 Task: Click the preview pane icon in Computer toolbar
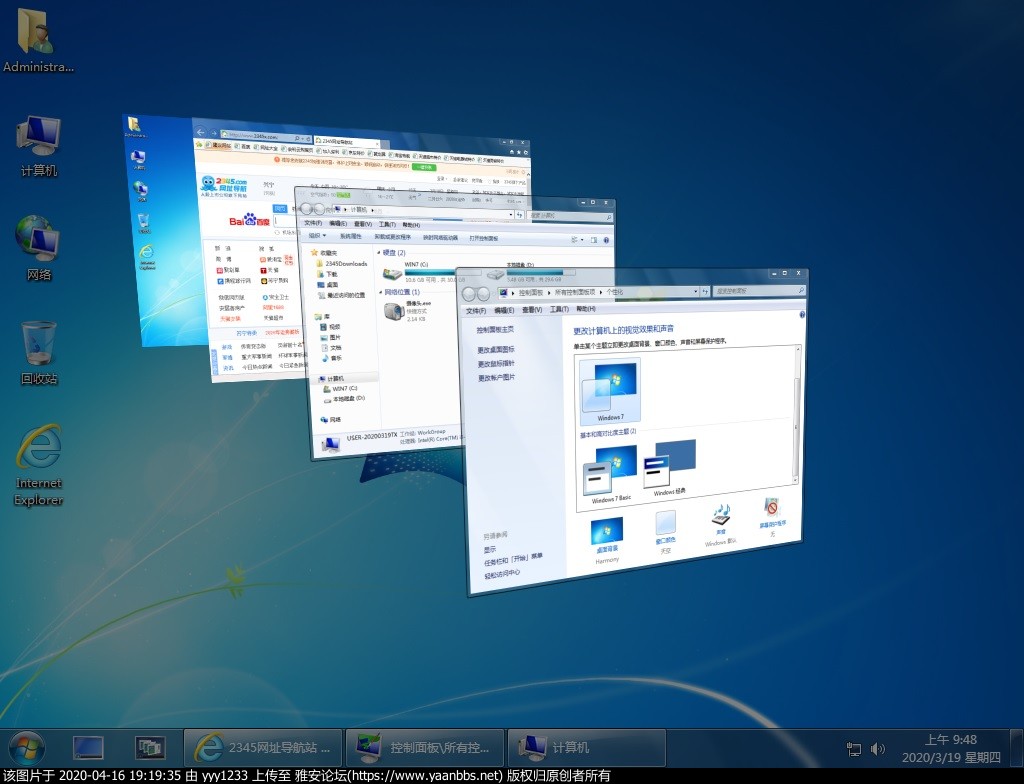pos(594,240)
